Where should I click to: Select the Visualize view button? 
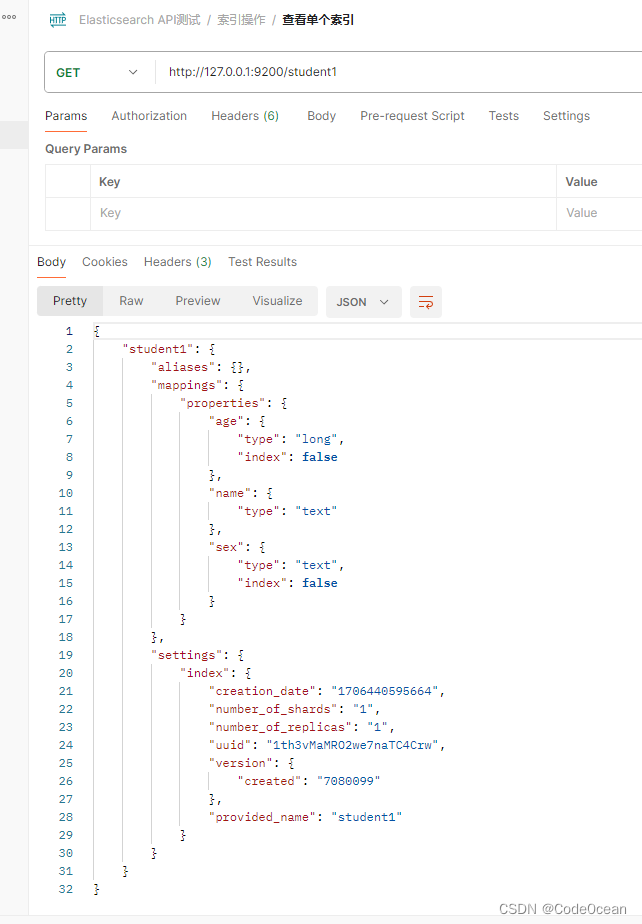pos(277,301)
